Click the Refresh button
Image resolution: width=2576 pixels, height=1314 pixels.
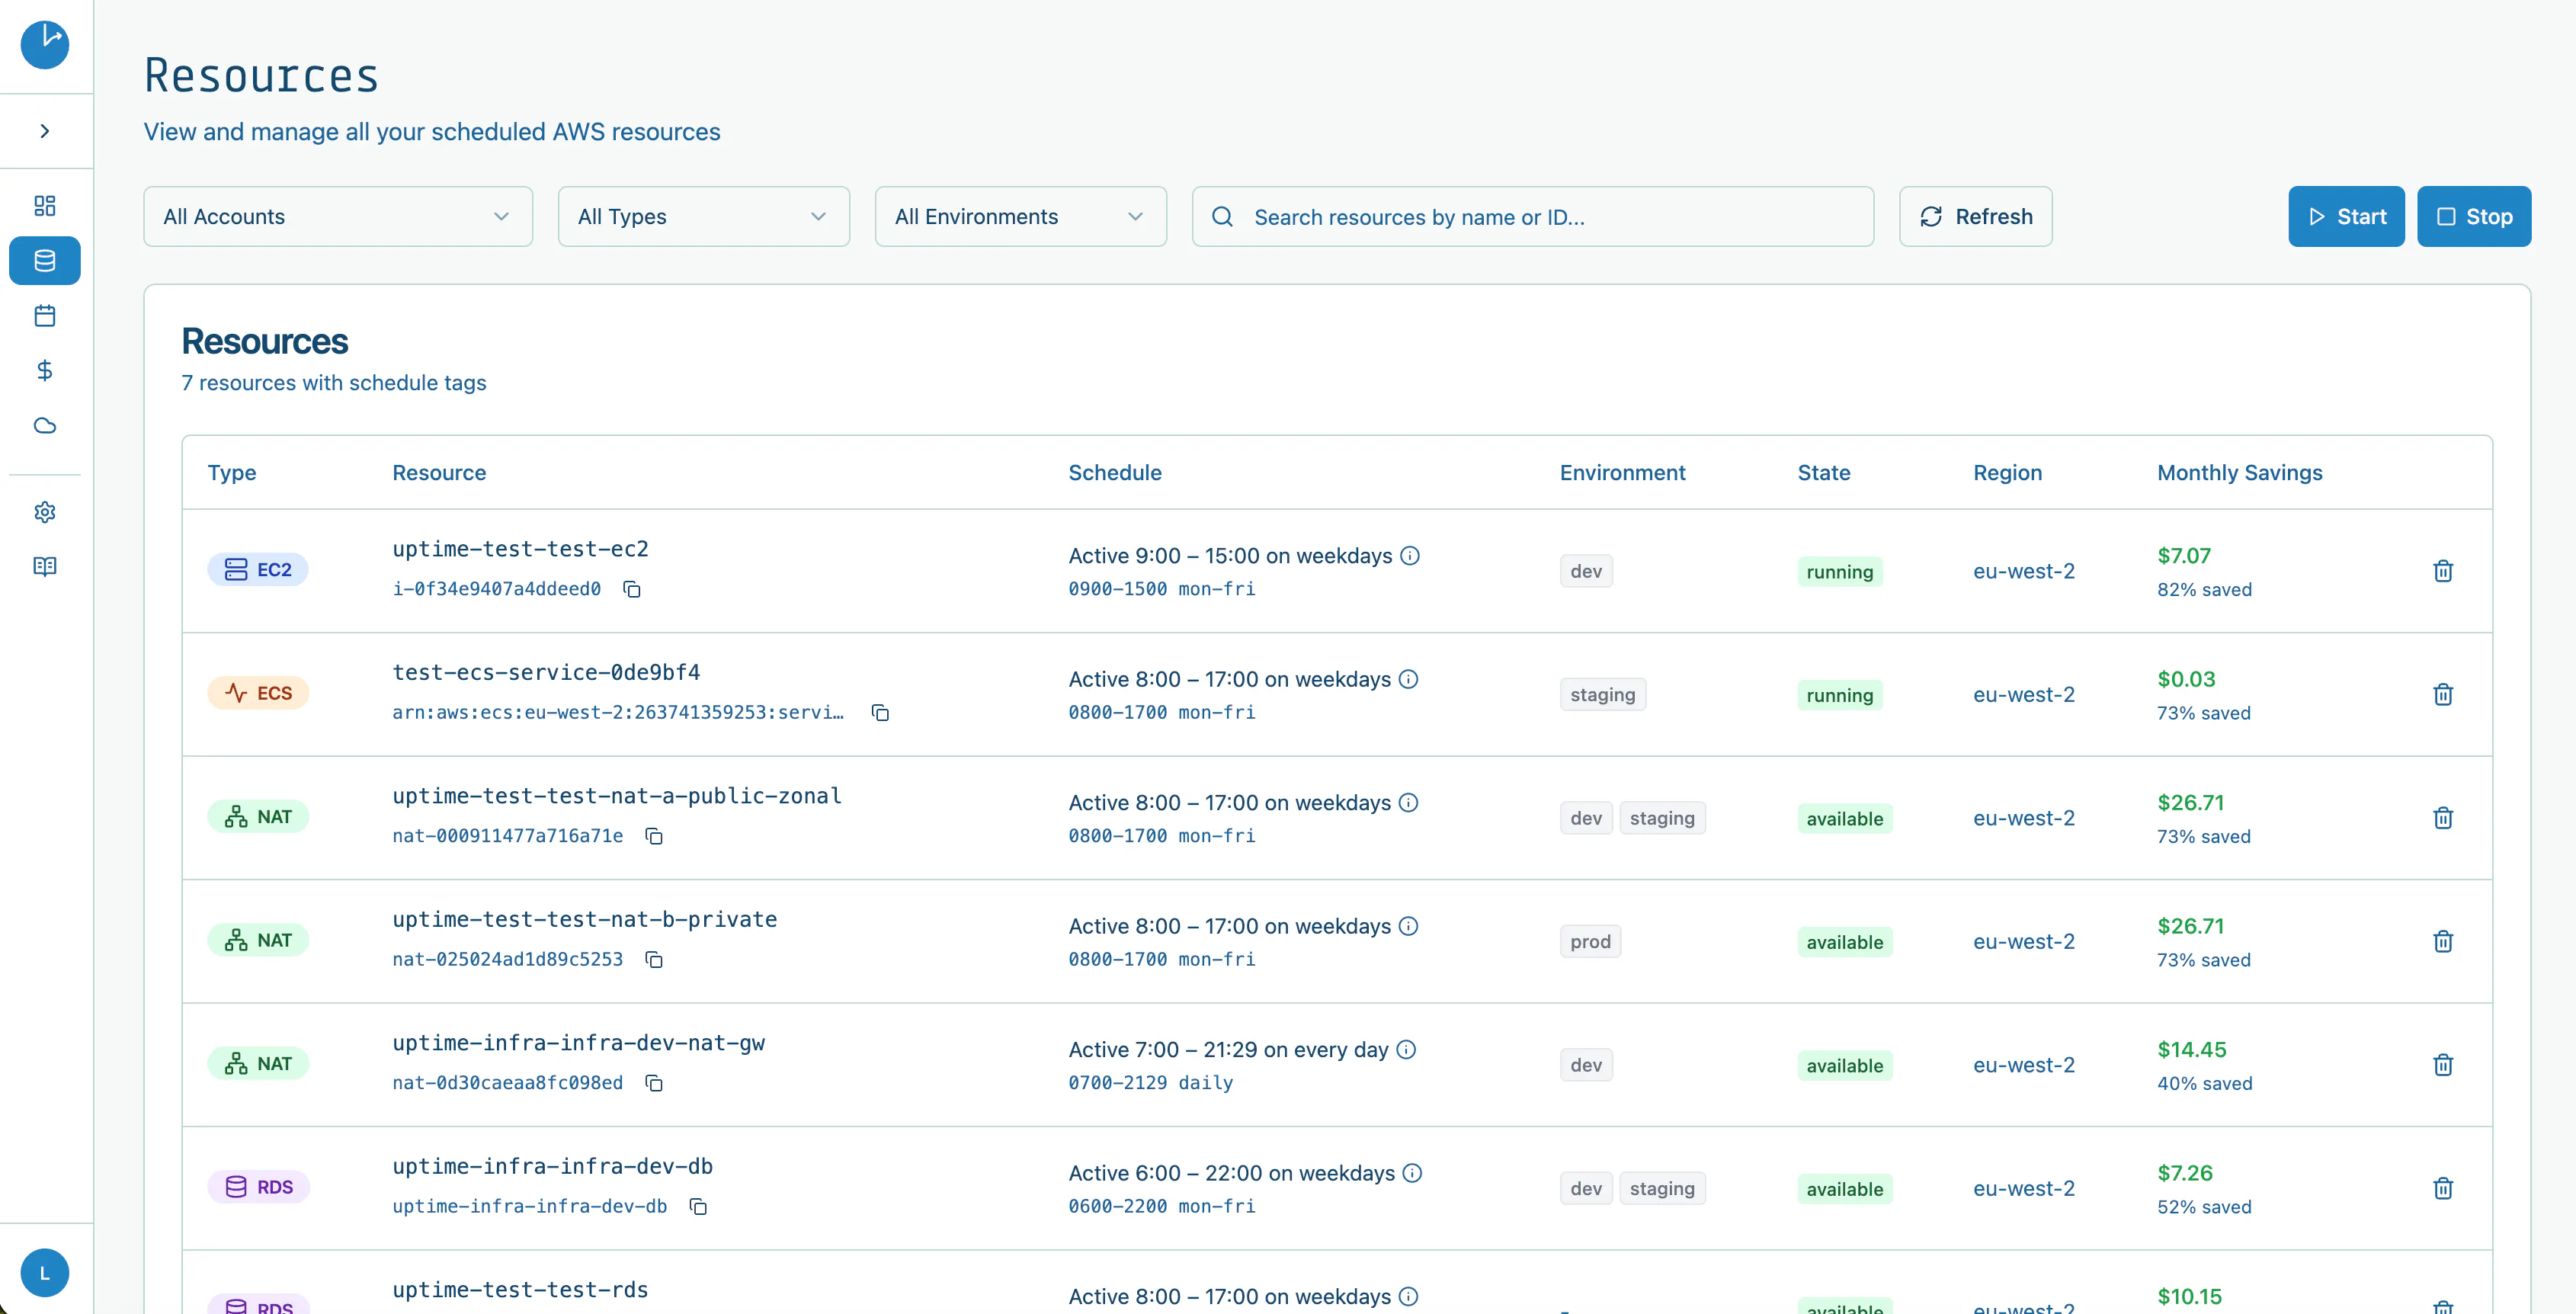(x=1975, y=216)
